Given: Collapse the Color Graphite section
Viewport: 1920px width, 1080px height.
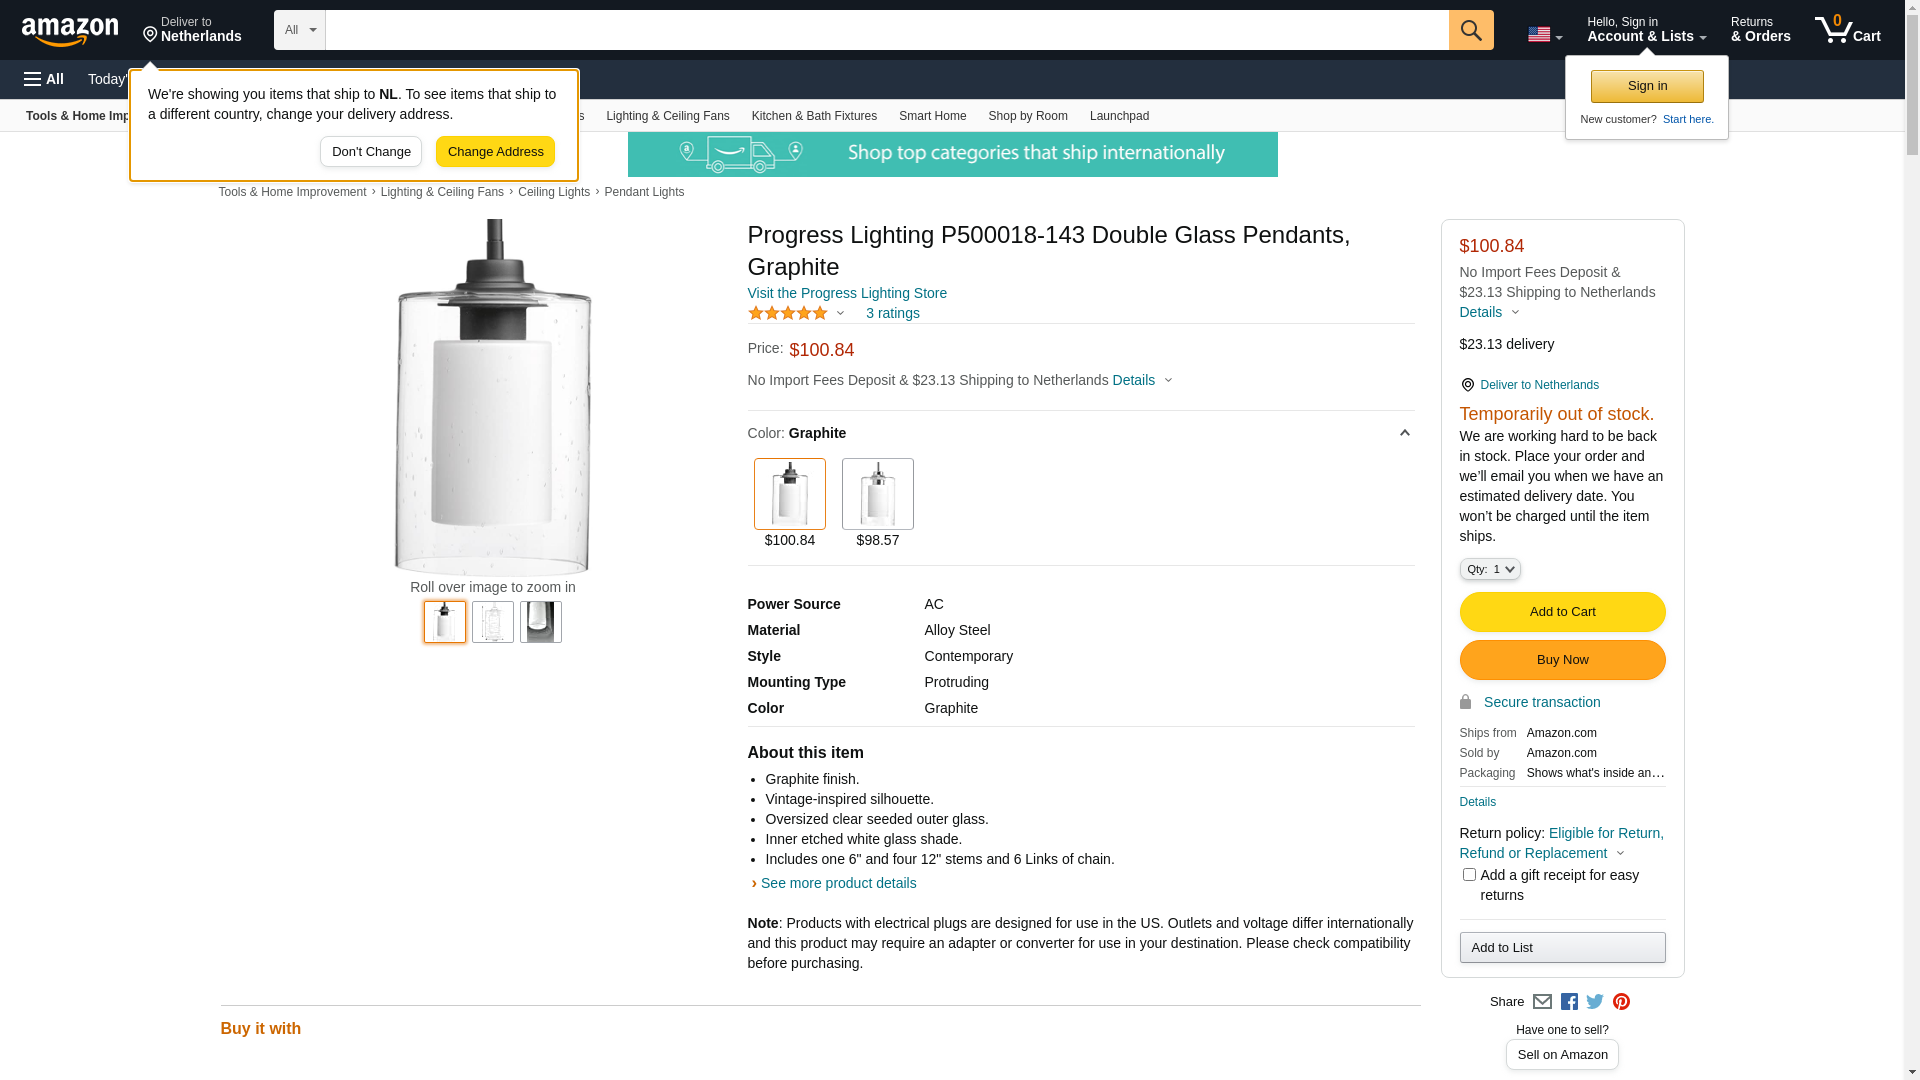Looking at the screenshot, I should coord(1404,433).
